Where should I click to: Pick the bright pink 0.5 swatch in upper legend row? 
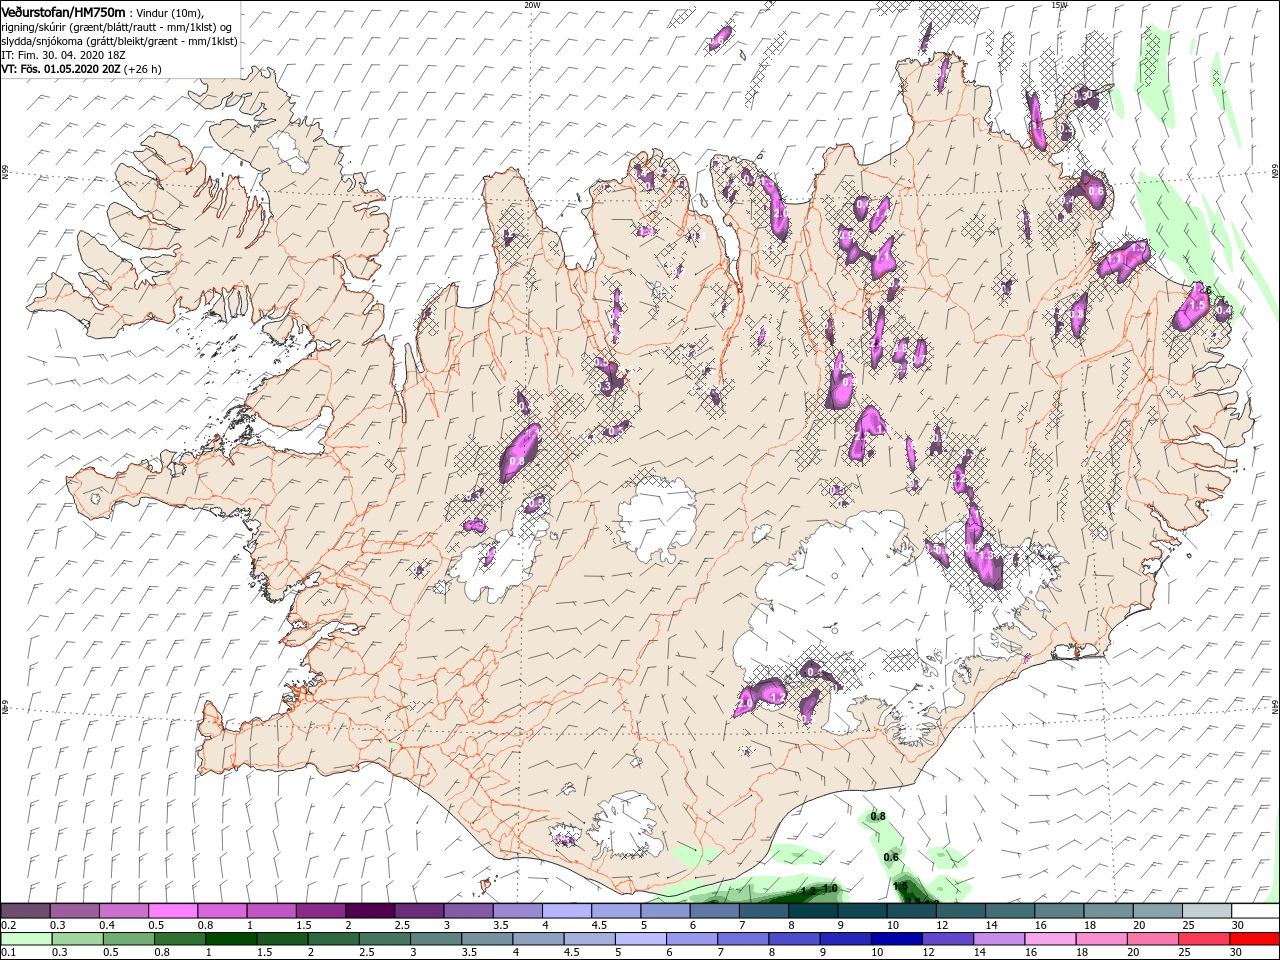click(173, 911)
